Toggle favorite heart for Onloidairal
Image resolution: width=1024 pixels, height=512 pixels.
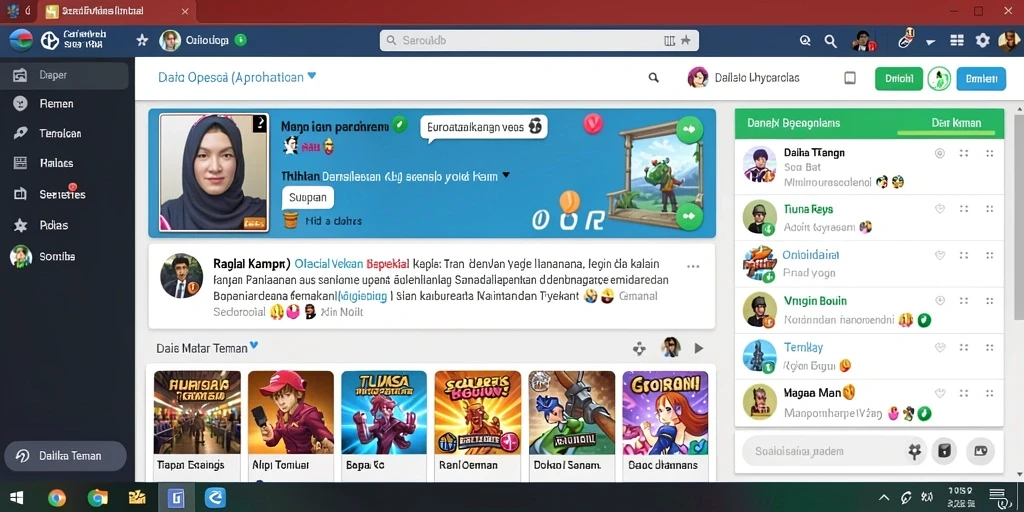pos(940,255)
